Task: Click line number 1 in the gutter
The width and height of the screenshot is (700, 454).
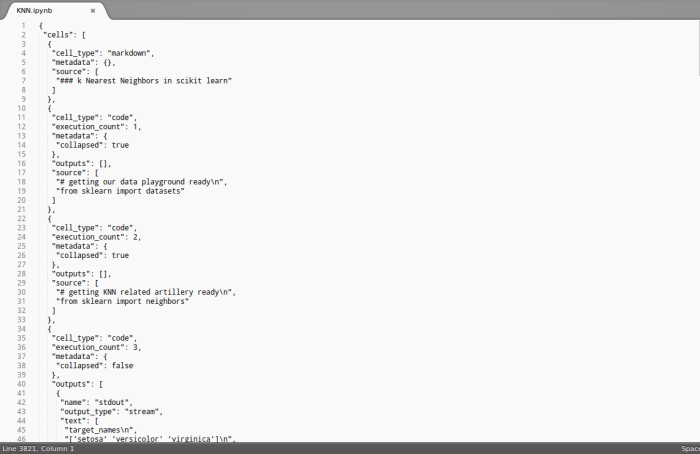Action: click(x=23, y=25)
